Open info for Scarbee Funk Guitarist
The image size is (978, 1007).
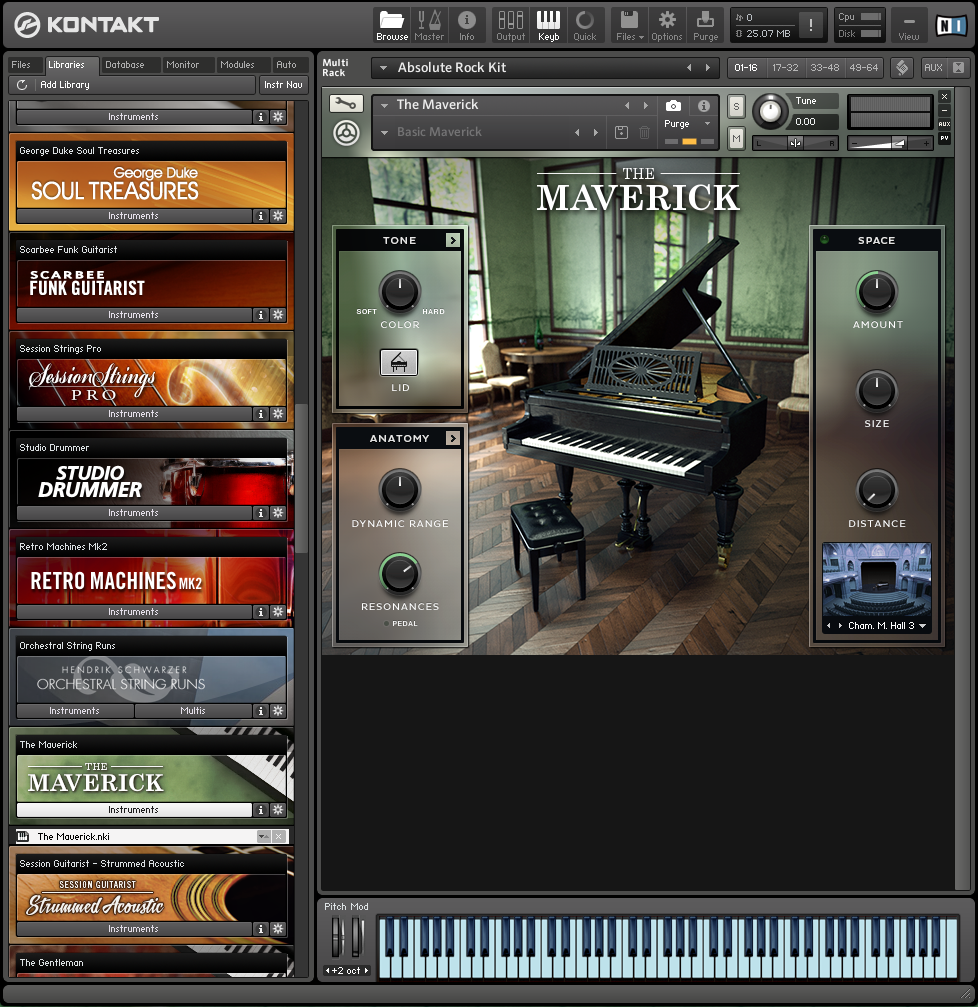pyautogui.click(x=260, y=315)
